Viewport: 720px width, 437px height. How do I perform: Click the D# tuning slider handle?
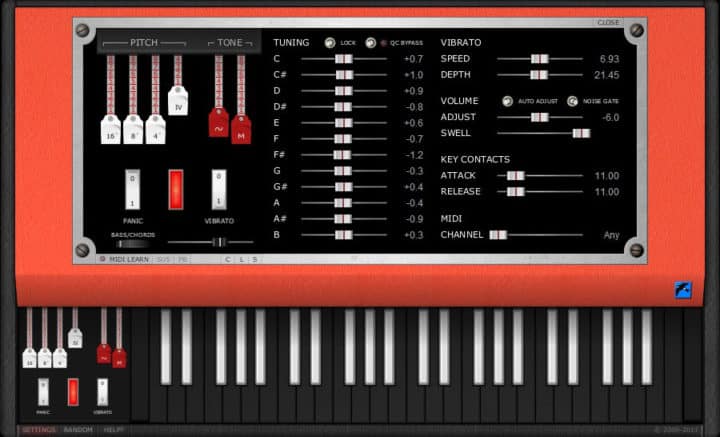click(343, 107)
